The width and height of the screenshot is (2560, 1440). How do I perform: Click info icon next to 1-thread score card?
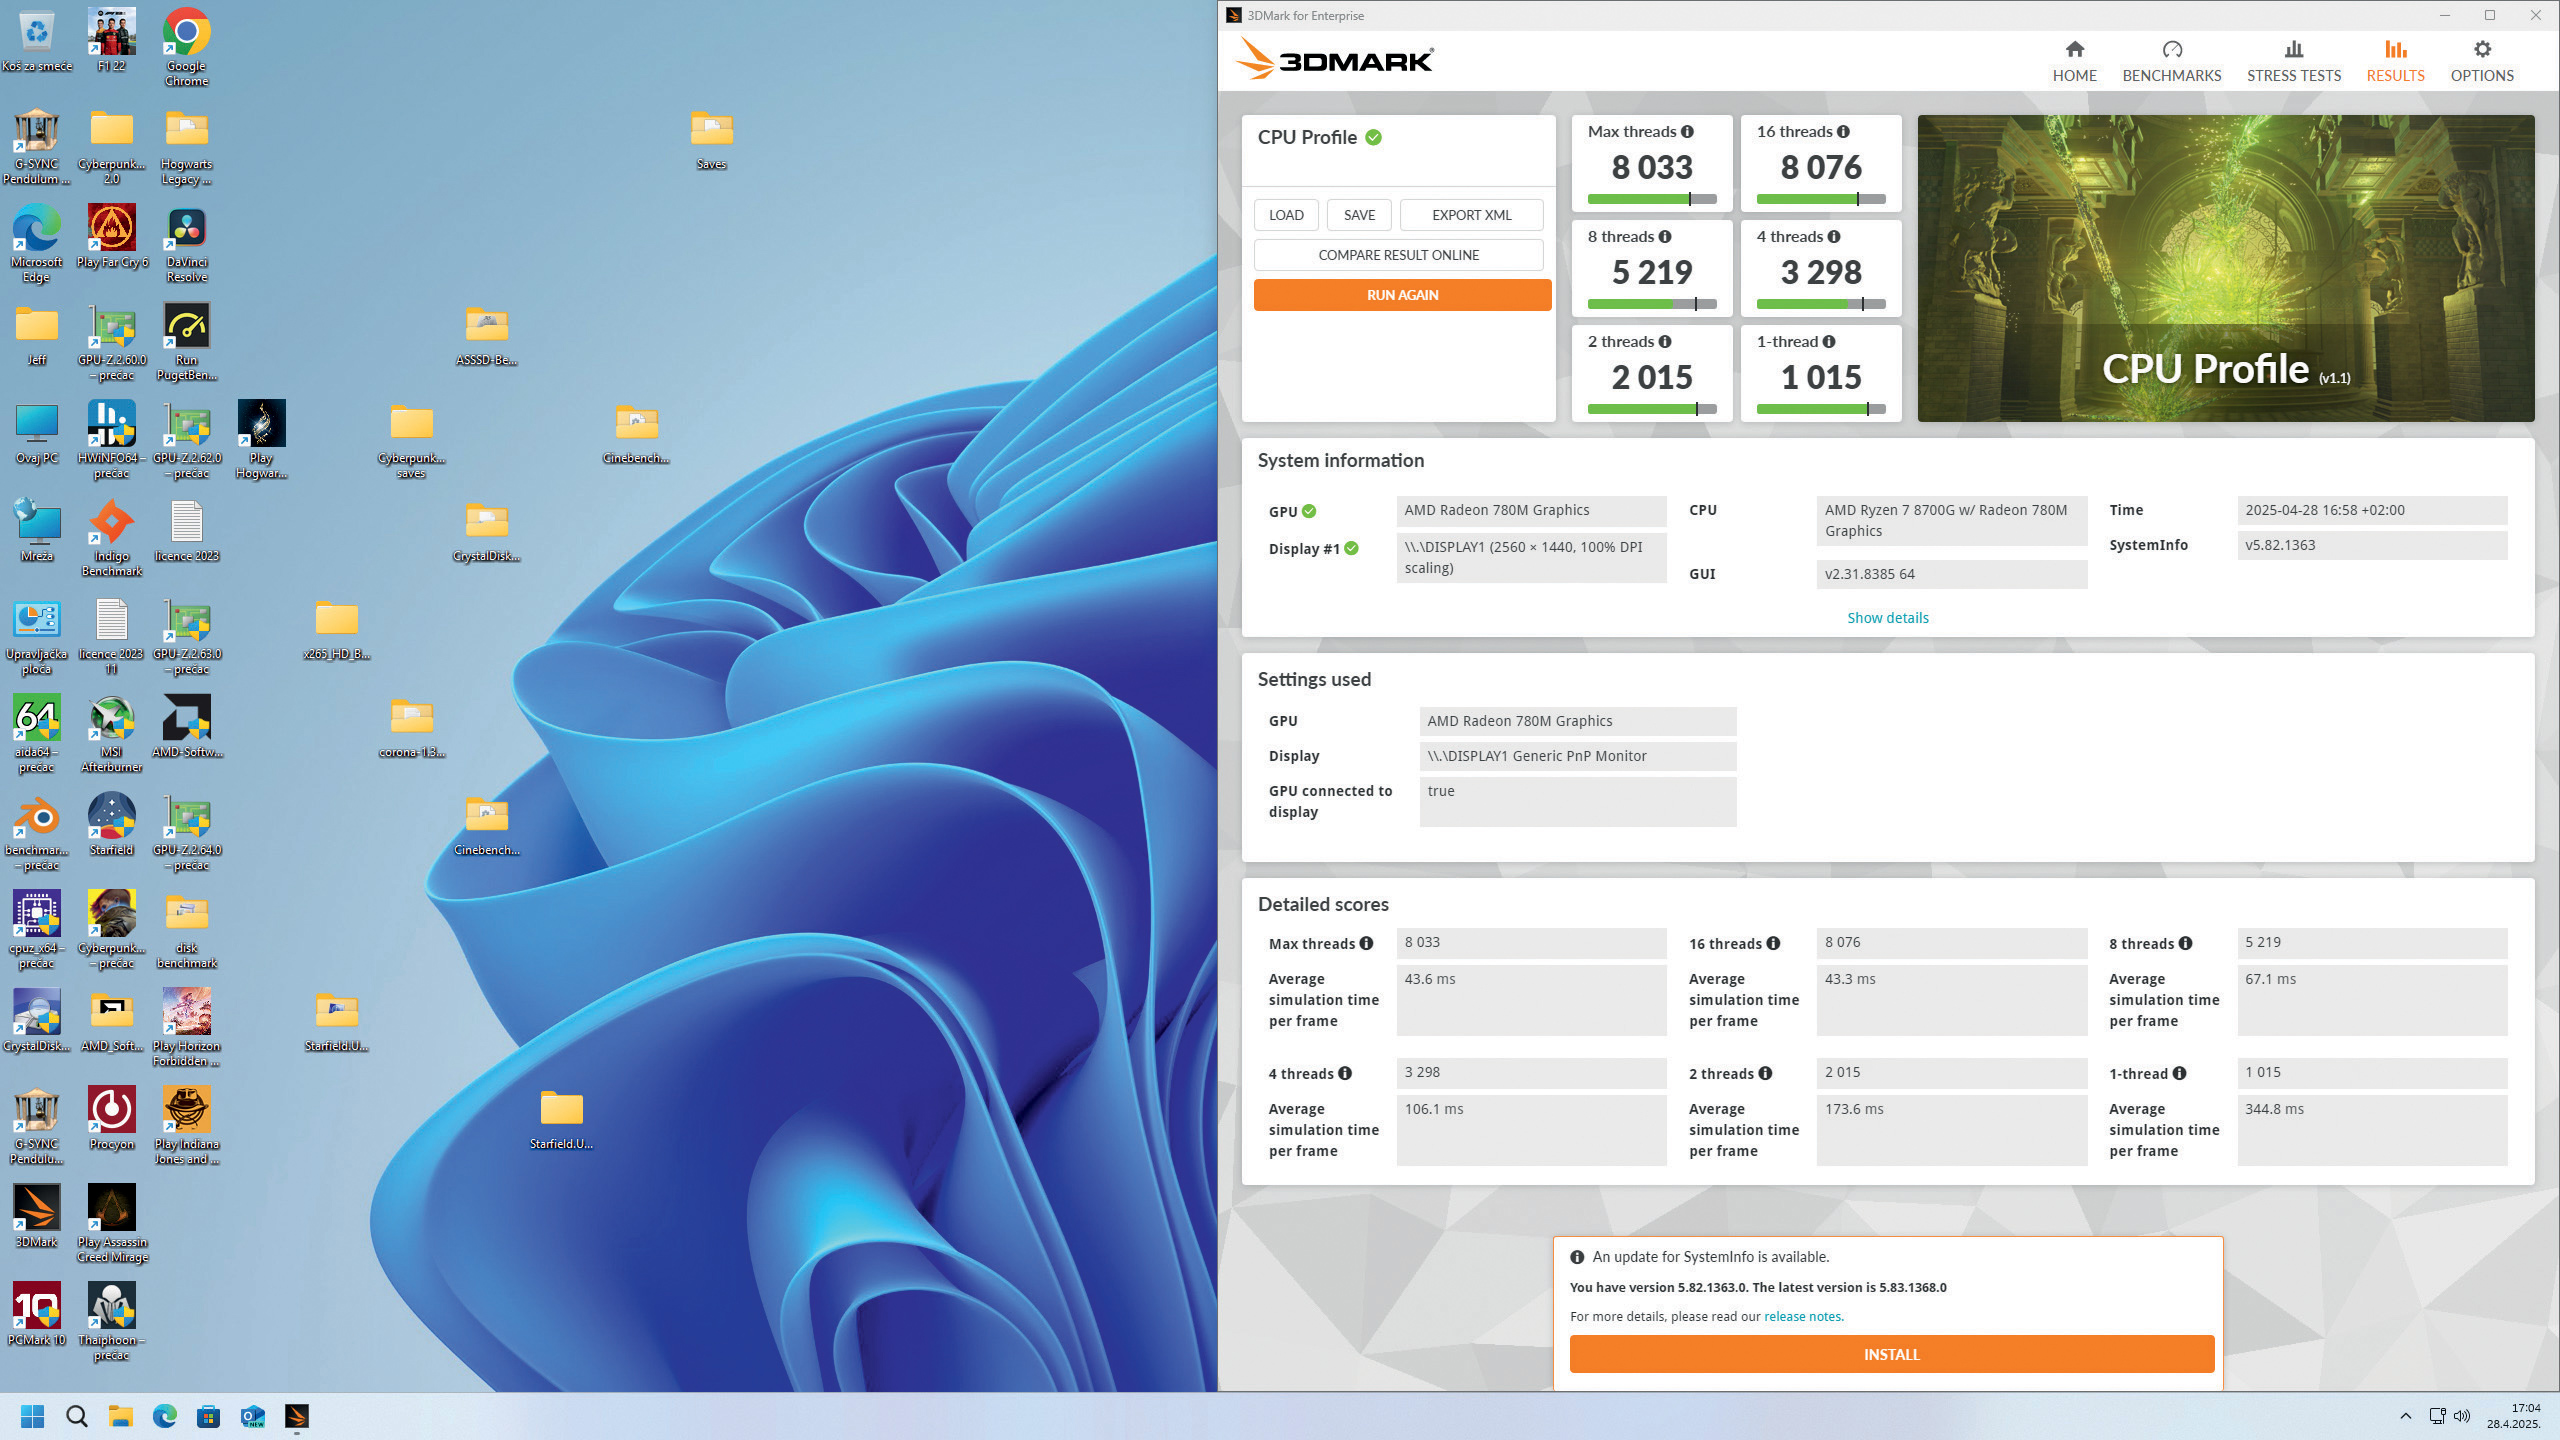coord(1828,342)
